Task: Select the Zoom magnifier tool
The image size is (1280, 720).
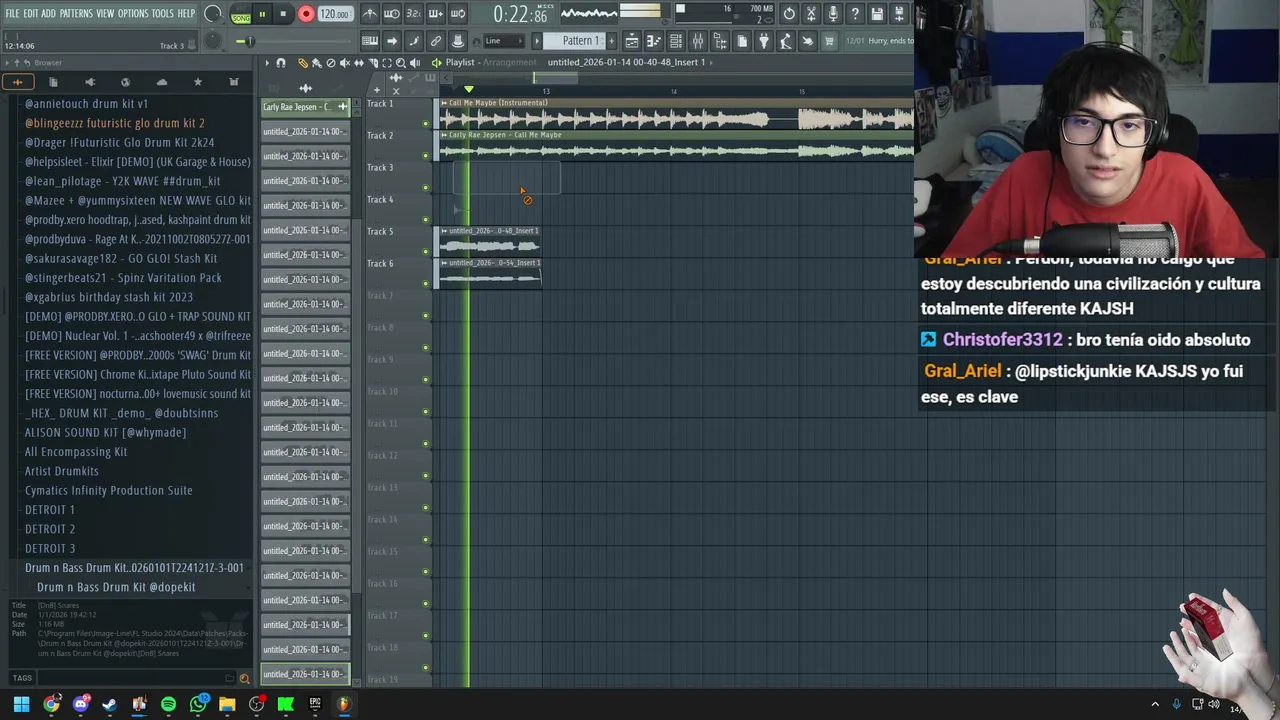Action: [x=401, y=63]
